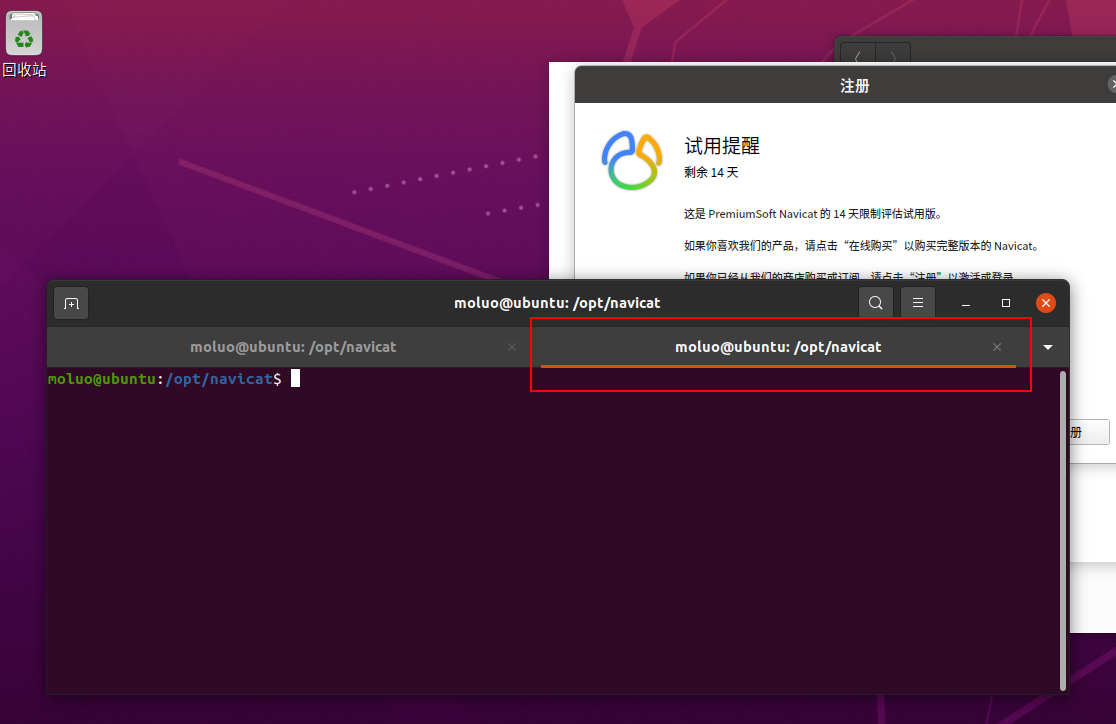Screen dimensions: 1116x724
Task: Open the terminal search magnifier icon
Action: (875, 303)
